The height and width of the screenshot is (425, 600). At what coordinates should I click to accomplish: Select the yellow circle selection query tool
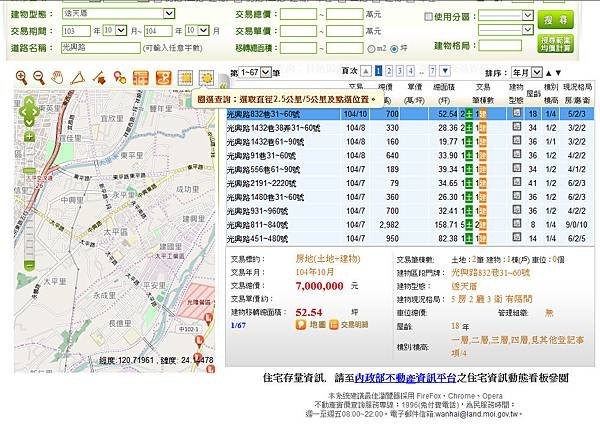click(x=207, y=78)
